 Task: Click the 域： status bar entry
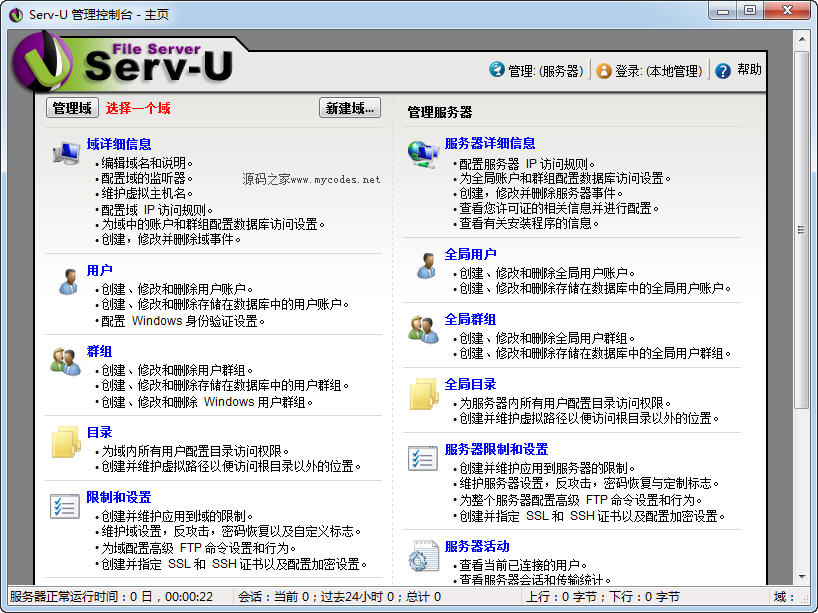click(784, 597)
